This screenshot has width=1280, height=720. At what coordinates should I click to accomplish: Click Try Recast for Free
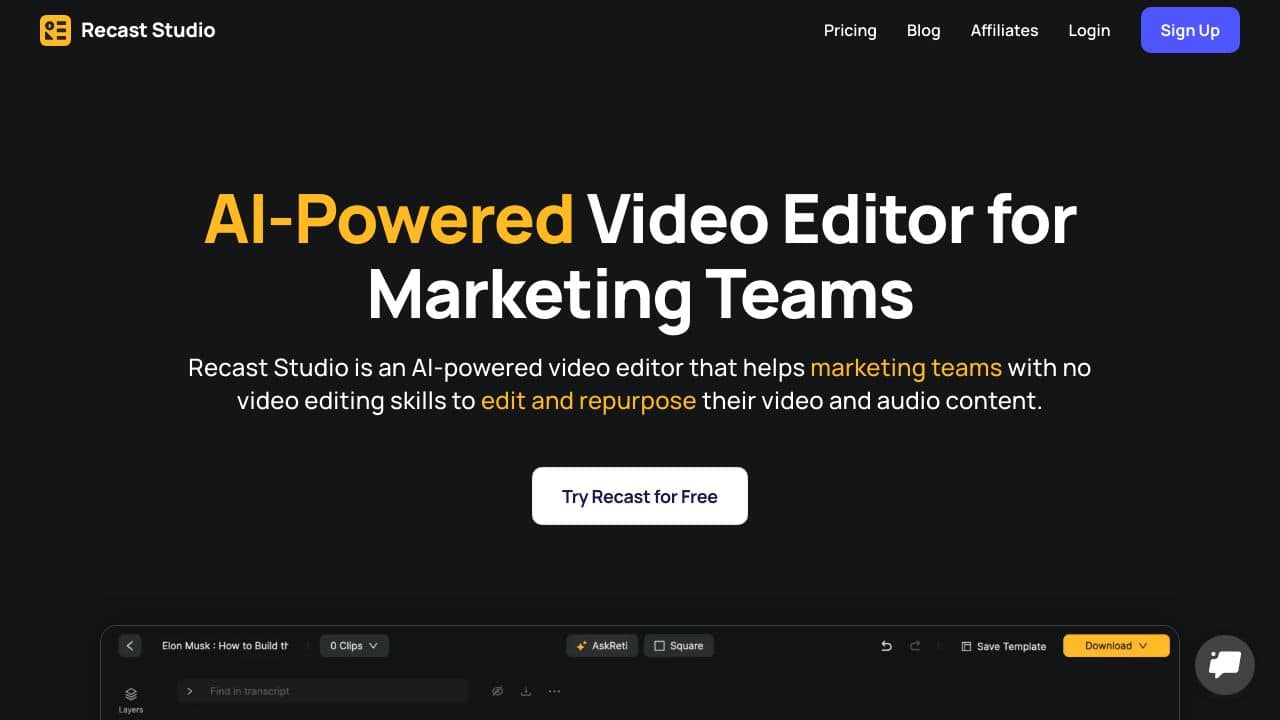tap(640, 496)
